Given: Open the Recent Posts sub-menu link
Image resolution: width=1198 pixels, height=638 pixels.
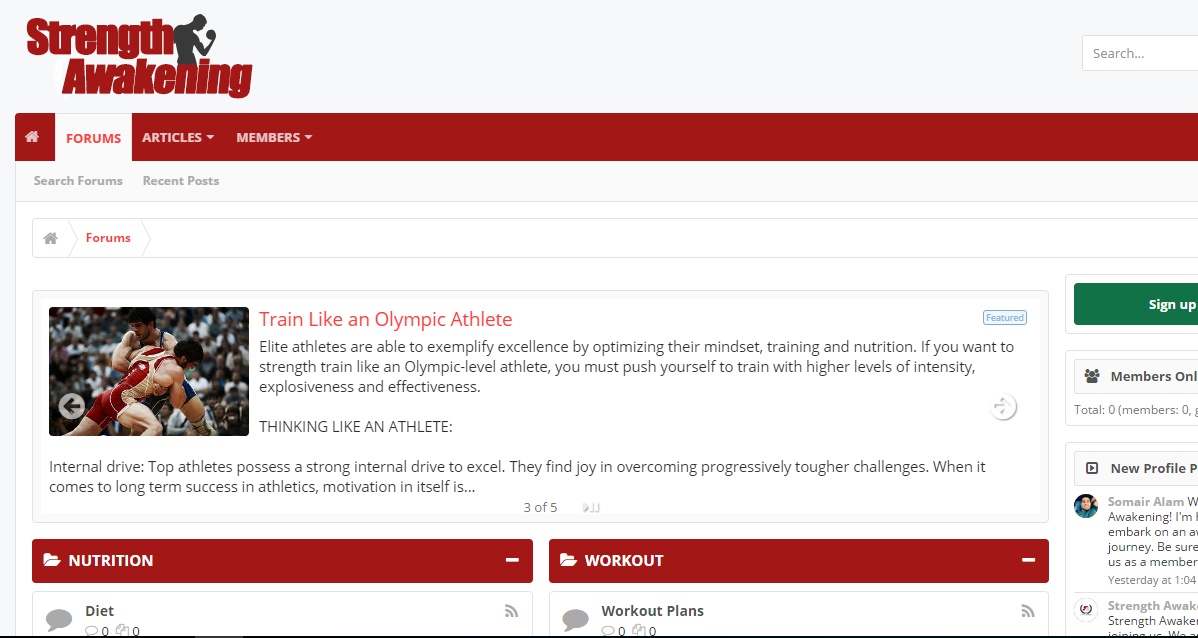Looking at the screenshot, I should point(181,181).
